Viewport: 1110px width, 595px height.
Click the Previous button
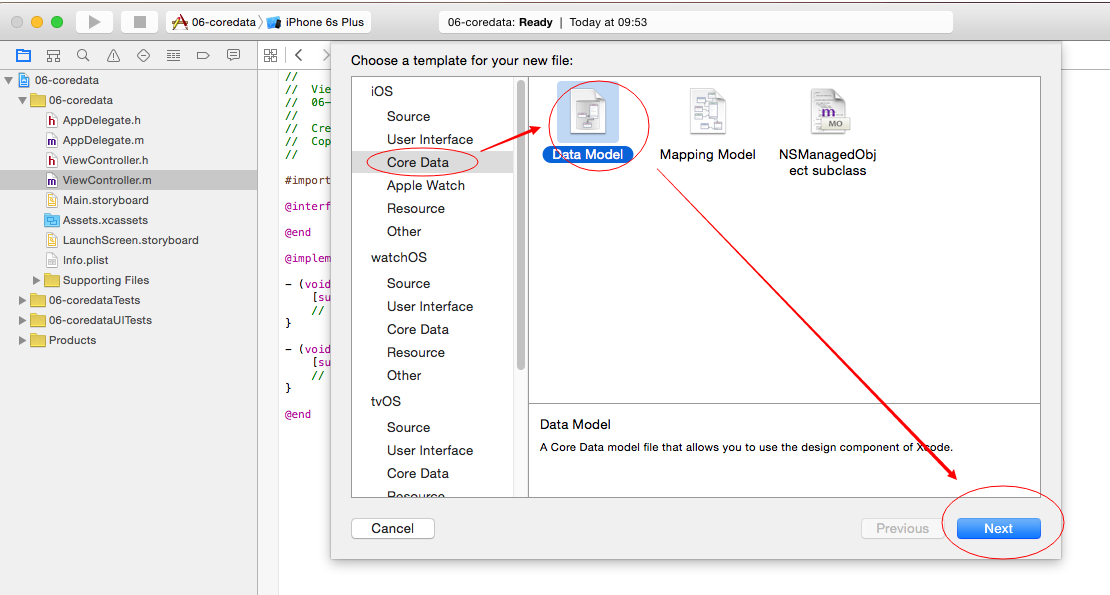(902, 528)
